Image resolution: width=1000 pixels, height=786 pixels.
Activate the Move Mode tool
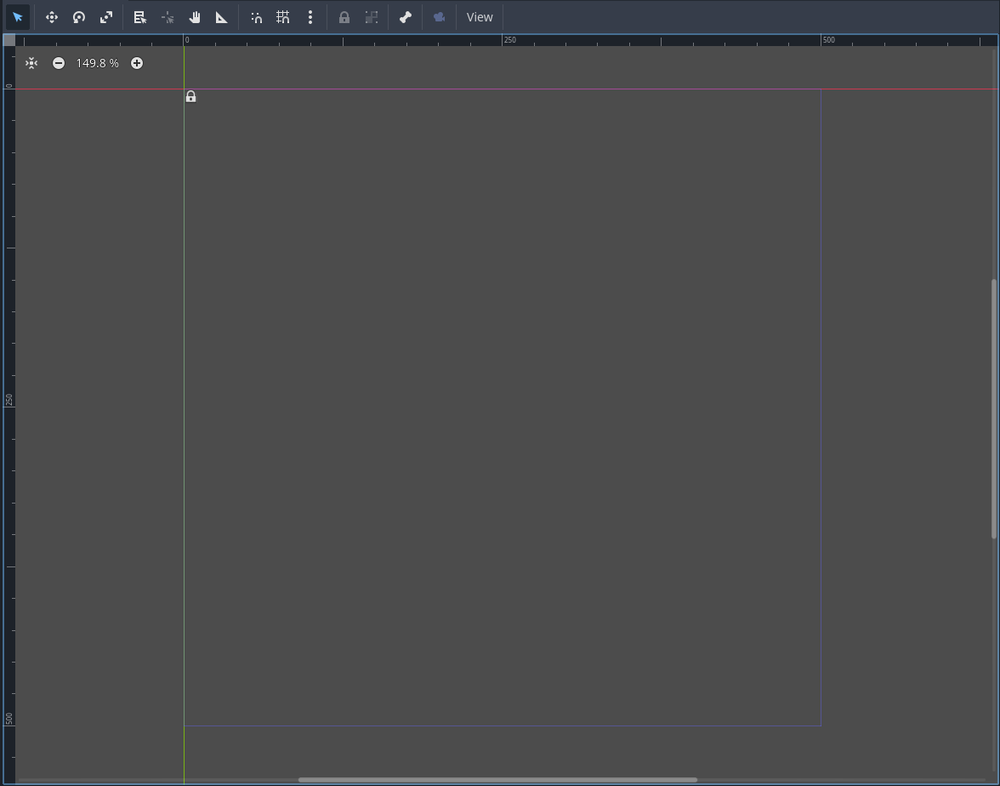[51, 17]
